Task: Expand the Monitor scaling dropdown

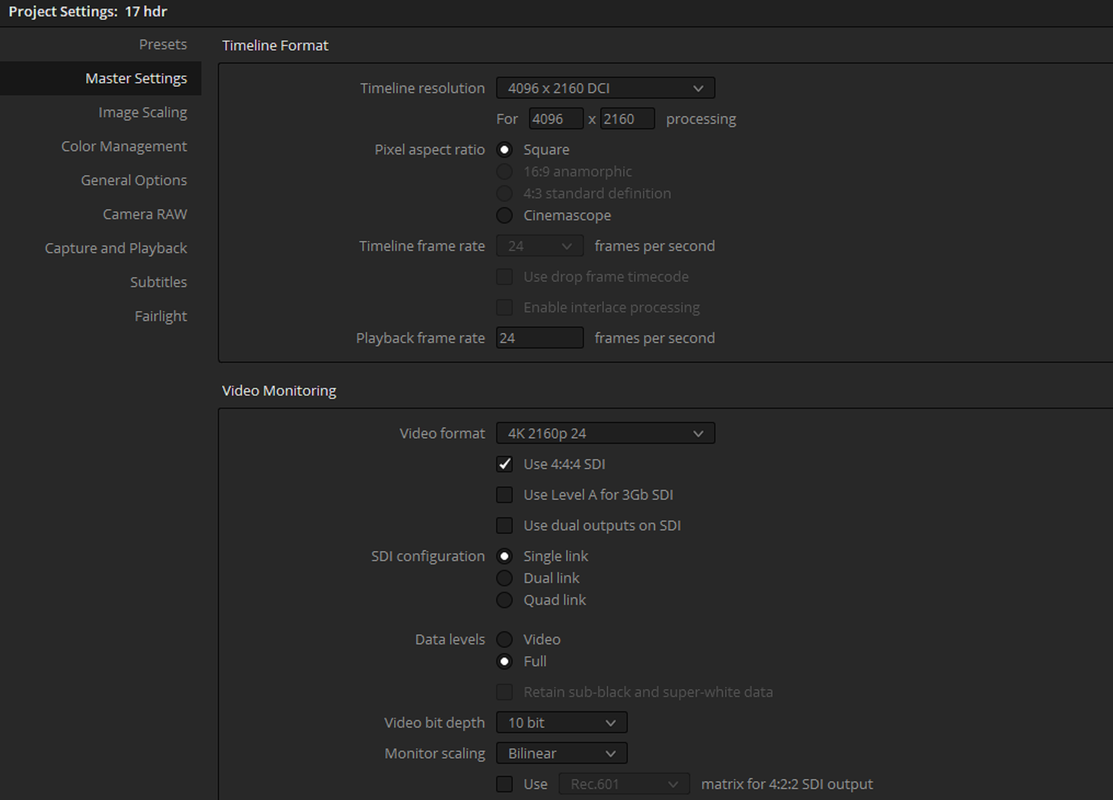Action: tap(561, 753)
